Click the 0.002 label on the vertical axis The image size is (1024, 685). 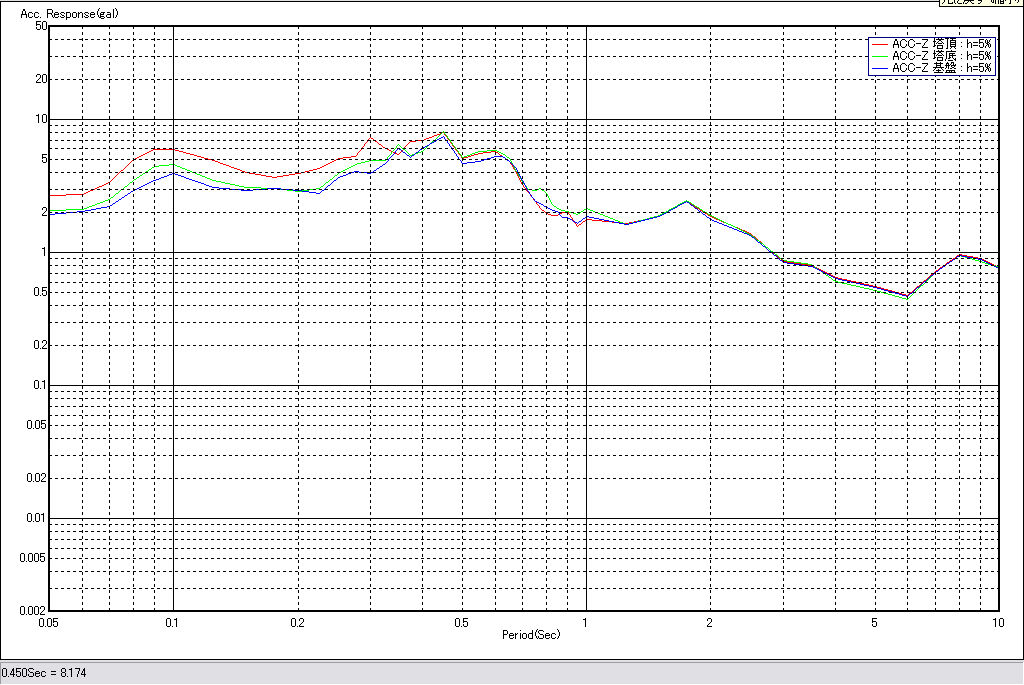pyautogui.click(x=33, y=610)
